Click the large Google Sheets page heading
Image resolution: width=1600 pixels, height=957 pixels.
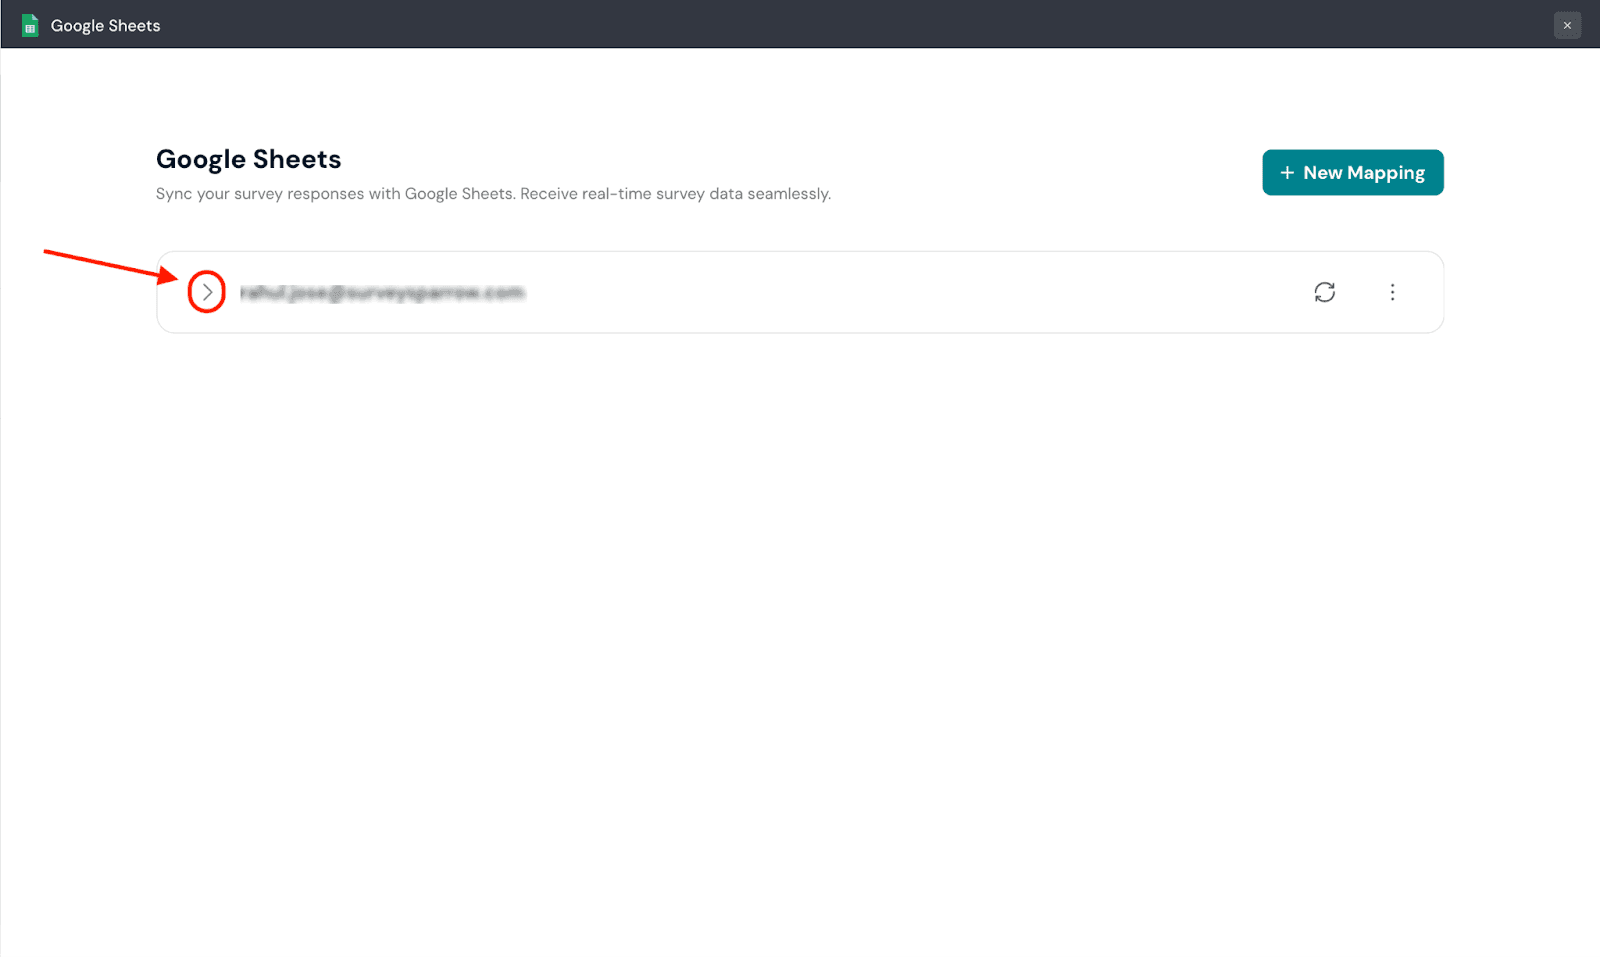[248, 159]
